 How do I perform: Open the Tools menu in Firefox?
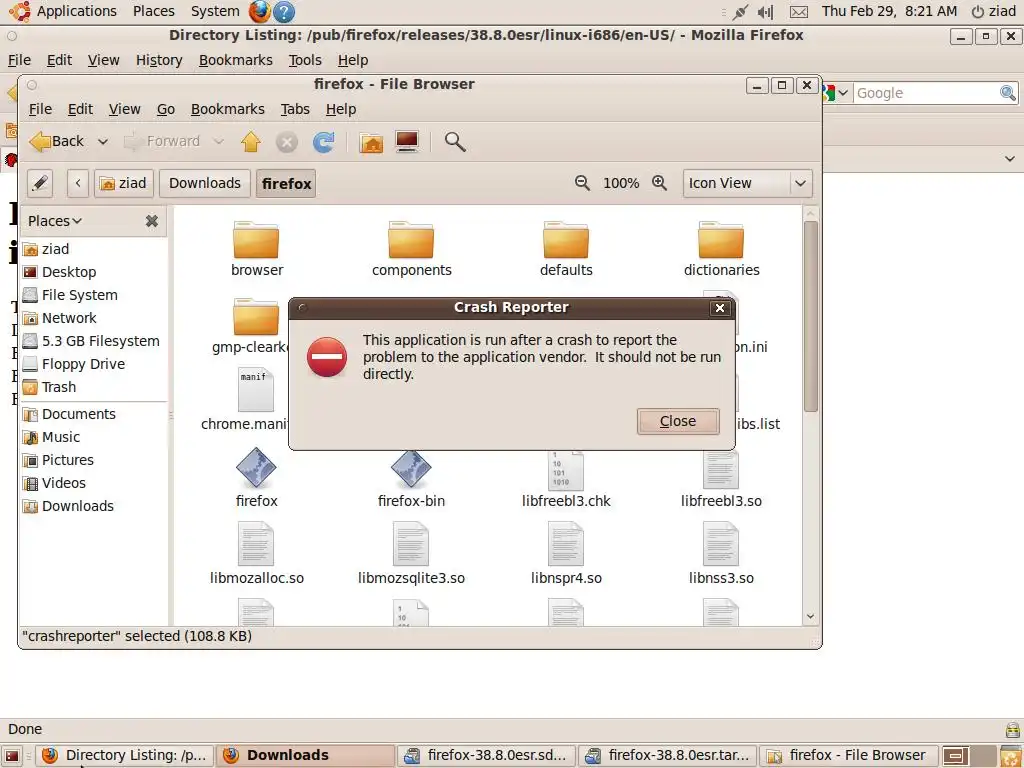tap(305, 60)
